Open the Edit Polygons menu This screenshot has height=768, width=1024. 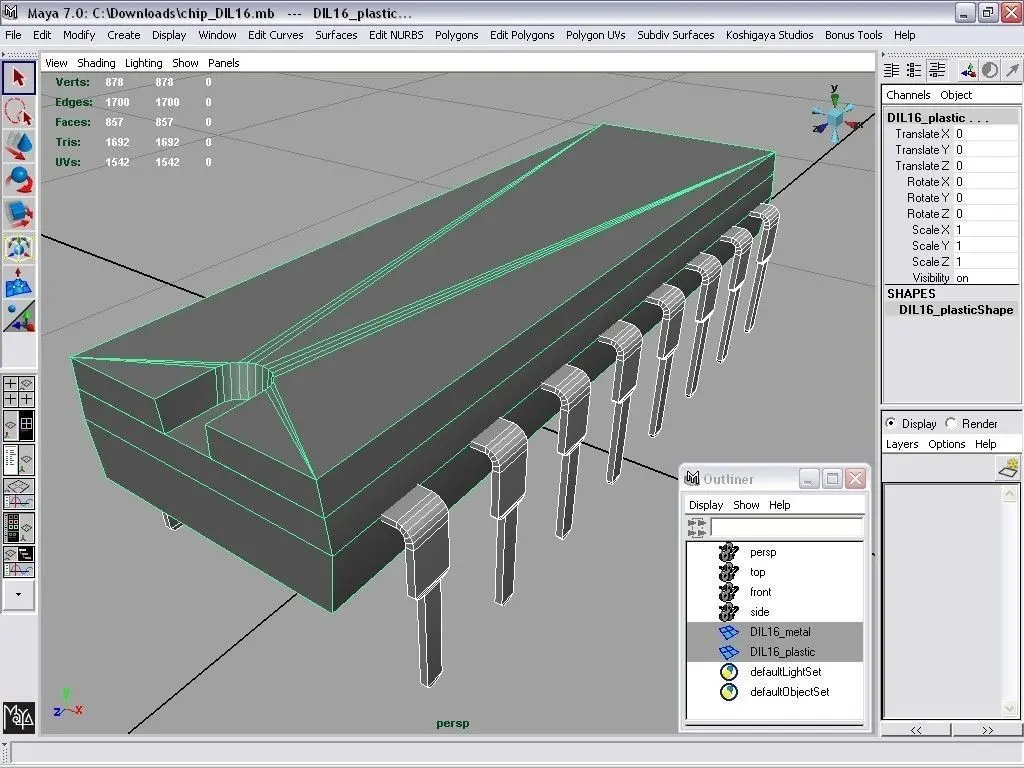(x=522, y=35)
